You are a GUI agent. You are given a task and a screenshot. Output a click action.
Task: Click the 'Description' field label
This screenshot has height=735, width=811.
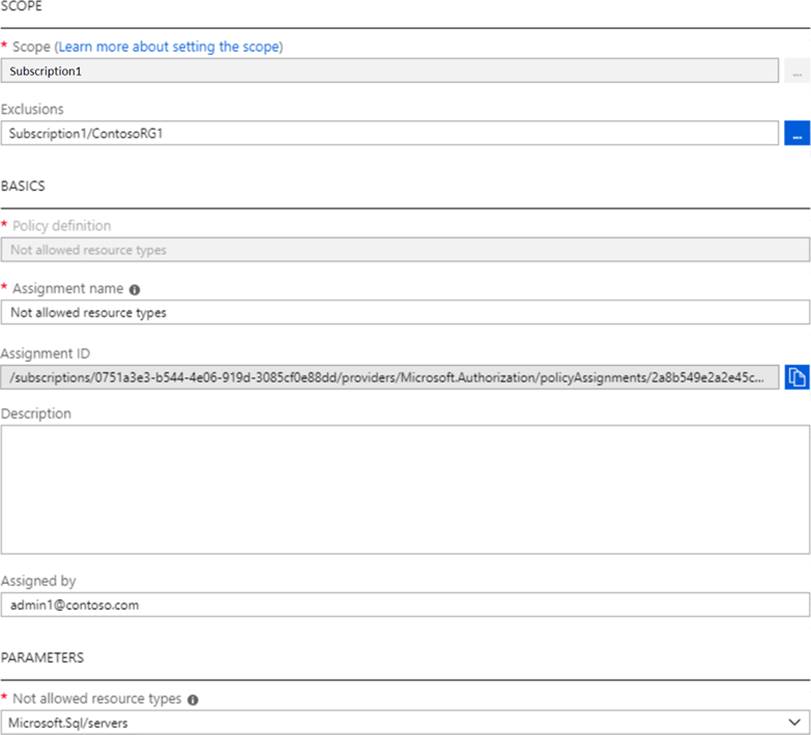click(36, 413)
